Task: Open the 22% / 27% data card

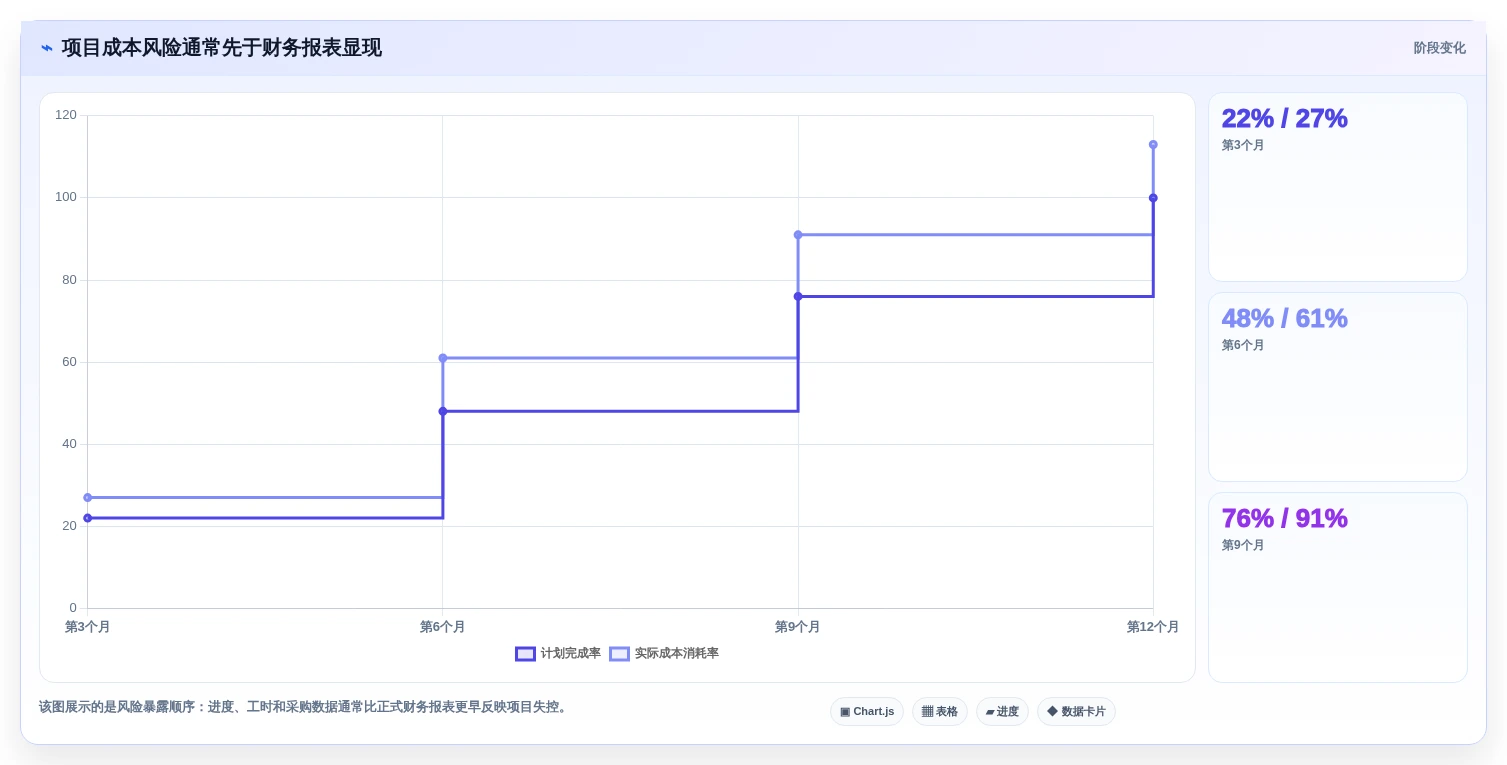Action: pyautogui.click(x=1338, y=187)
